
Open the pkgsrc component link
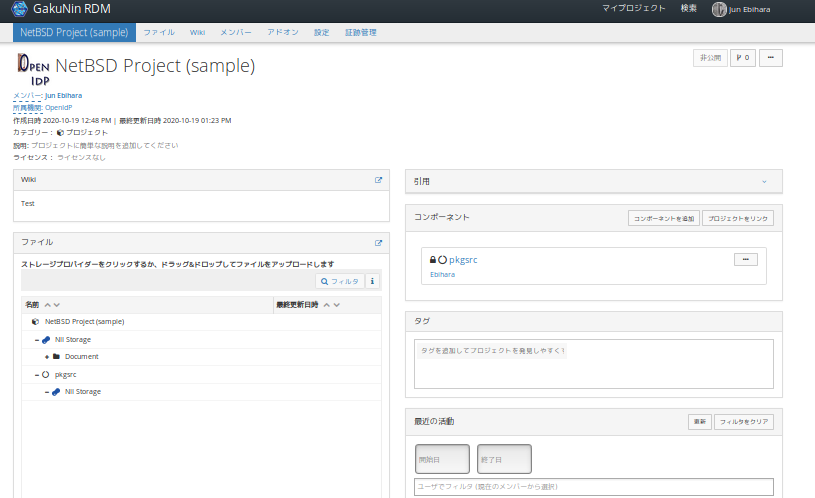point(463,259)
